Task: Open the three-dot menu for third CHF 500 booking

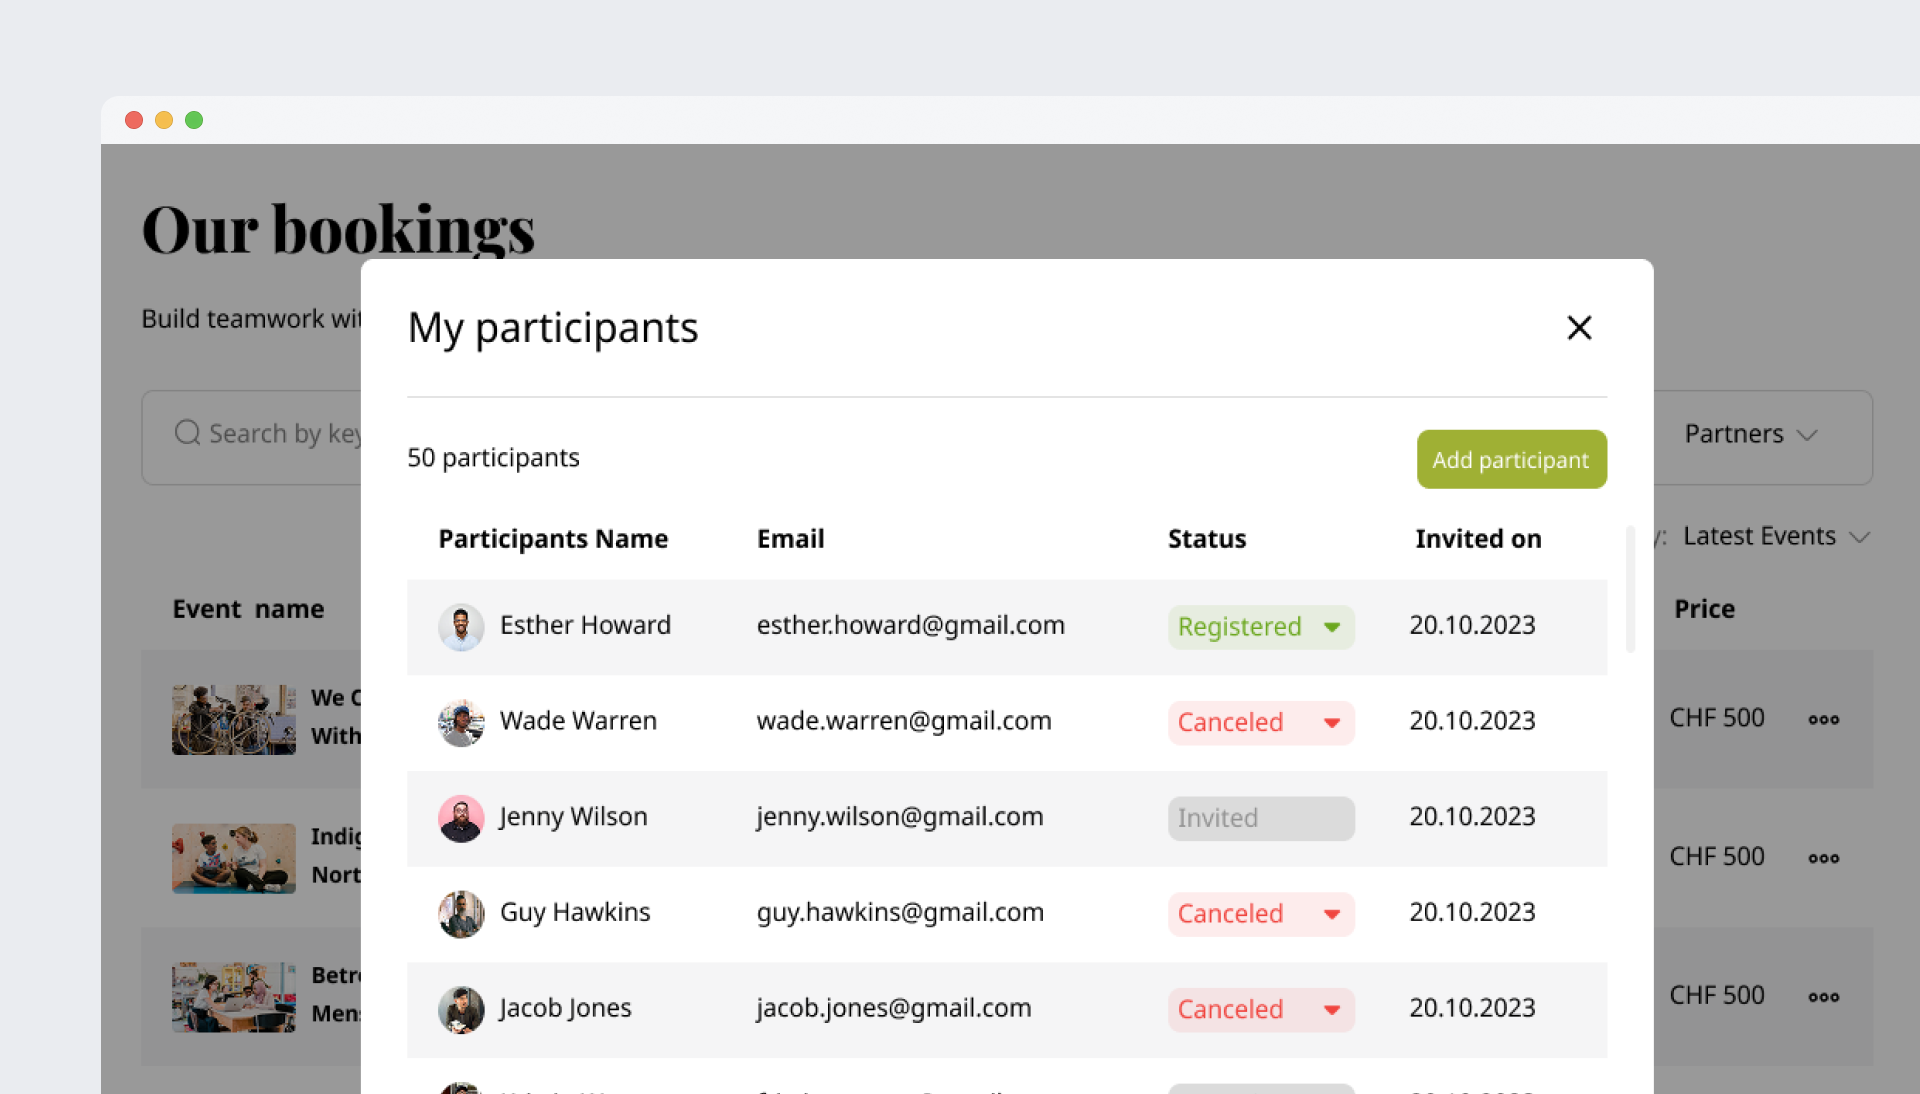Action: click(1823, 997)
